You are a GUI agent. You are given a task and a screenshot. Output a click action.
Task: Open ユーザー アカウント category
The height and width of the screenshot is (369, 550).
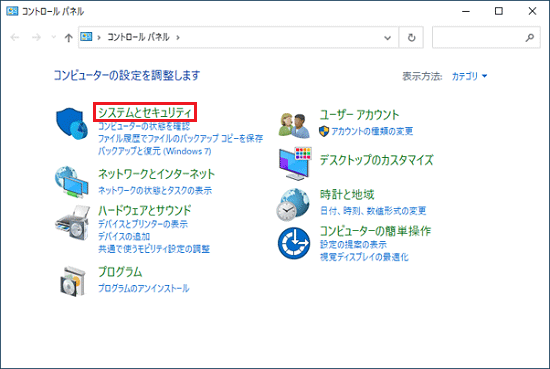pos(359,115)
